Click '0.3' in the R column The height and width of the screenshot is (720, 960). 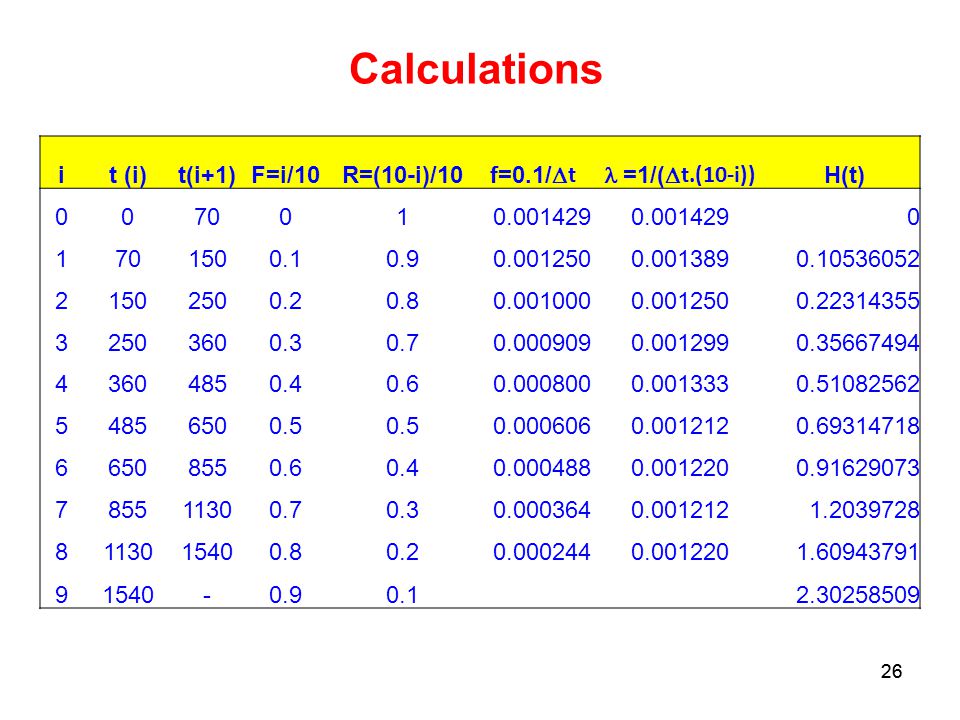[402, 509]
